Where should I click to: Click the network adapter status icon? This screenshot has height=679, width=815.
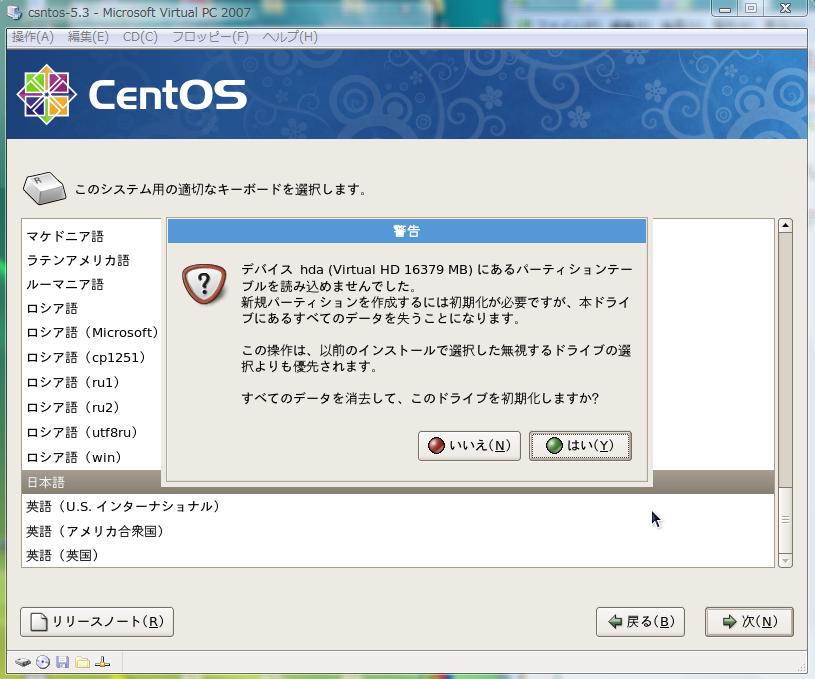tap(102, 662)
